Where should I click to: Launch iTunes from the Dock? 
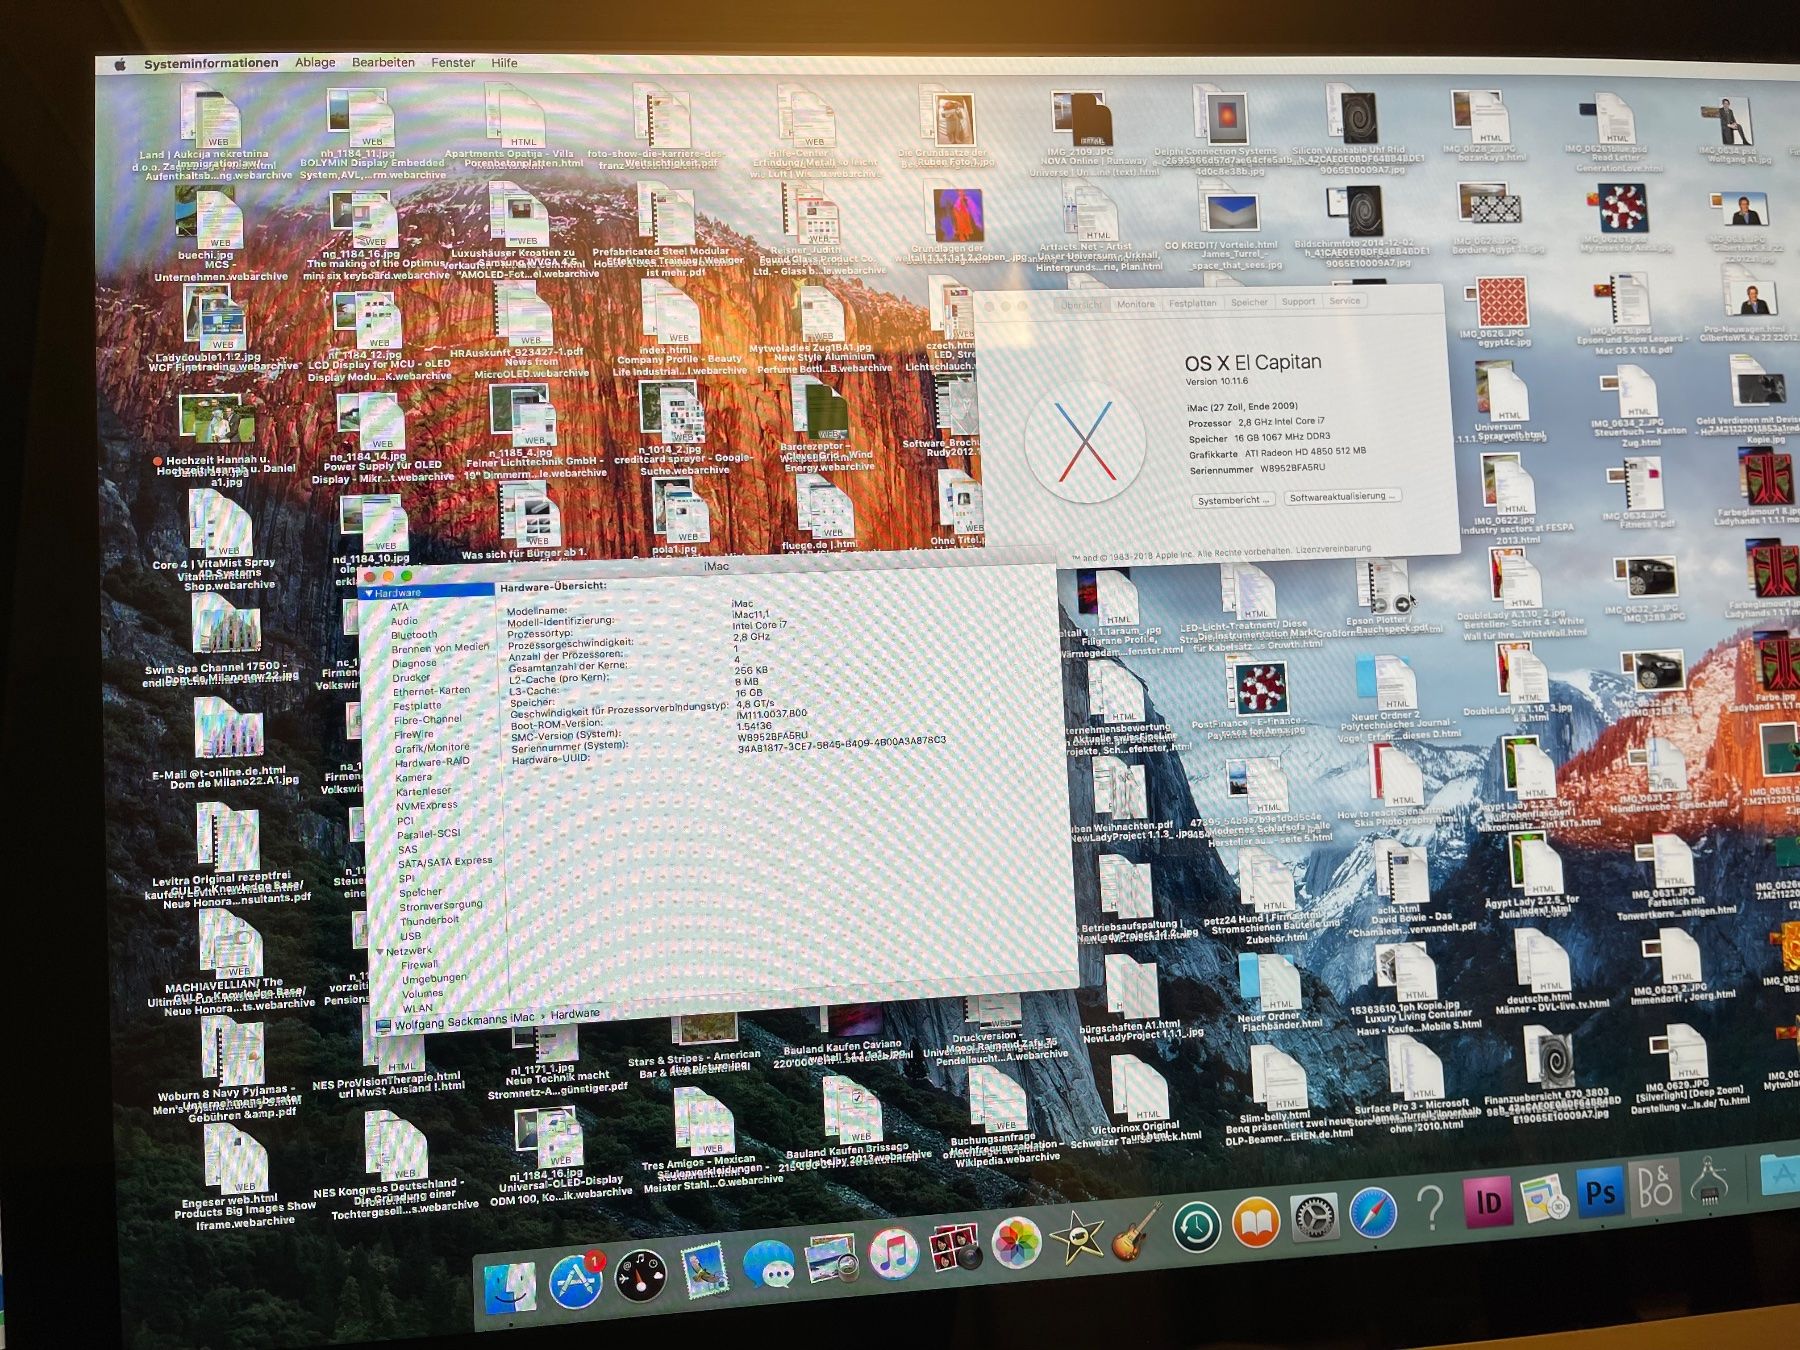893,1253
